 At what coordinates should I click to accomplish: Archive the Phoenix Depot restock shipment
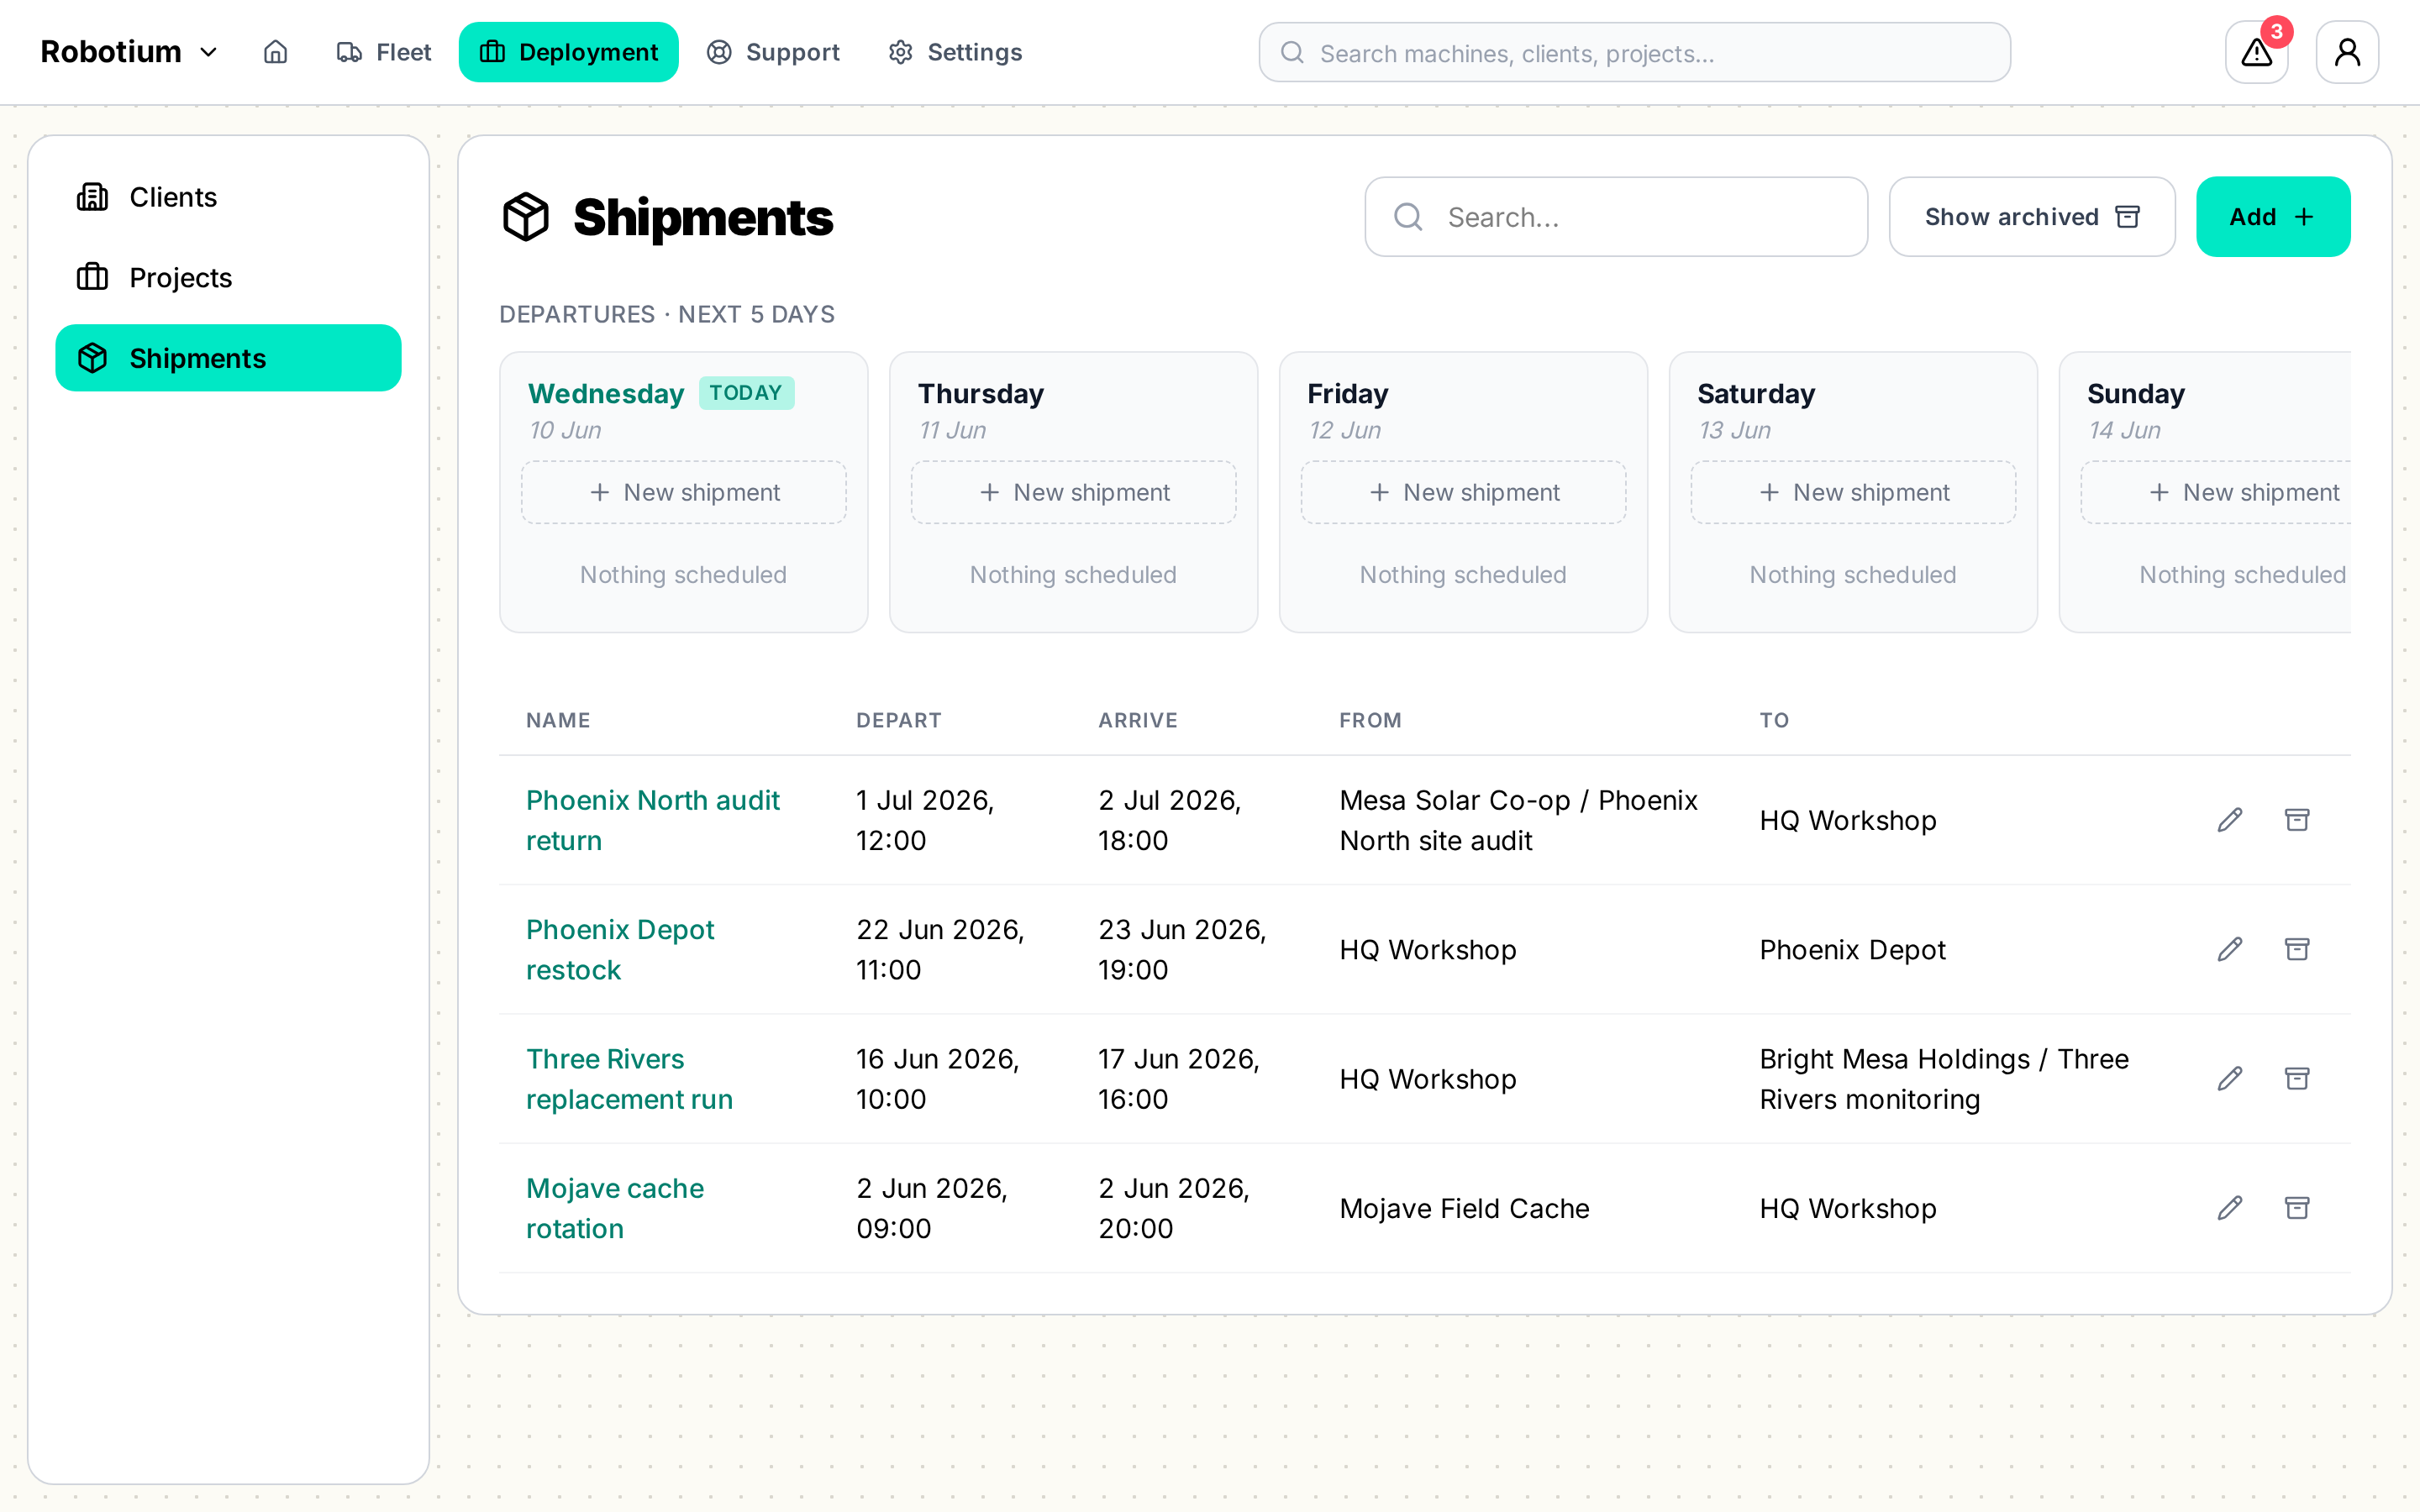[x=2297, y=949]
